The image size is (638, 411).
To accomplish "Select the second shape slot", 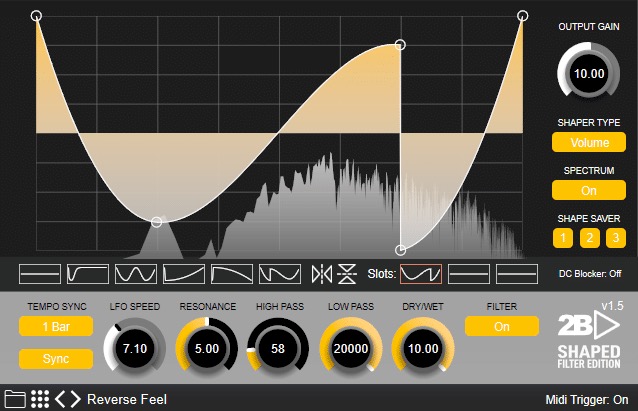I will coord(469,274).
